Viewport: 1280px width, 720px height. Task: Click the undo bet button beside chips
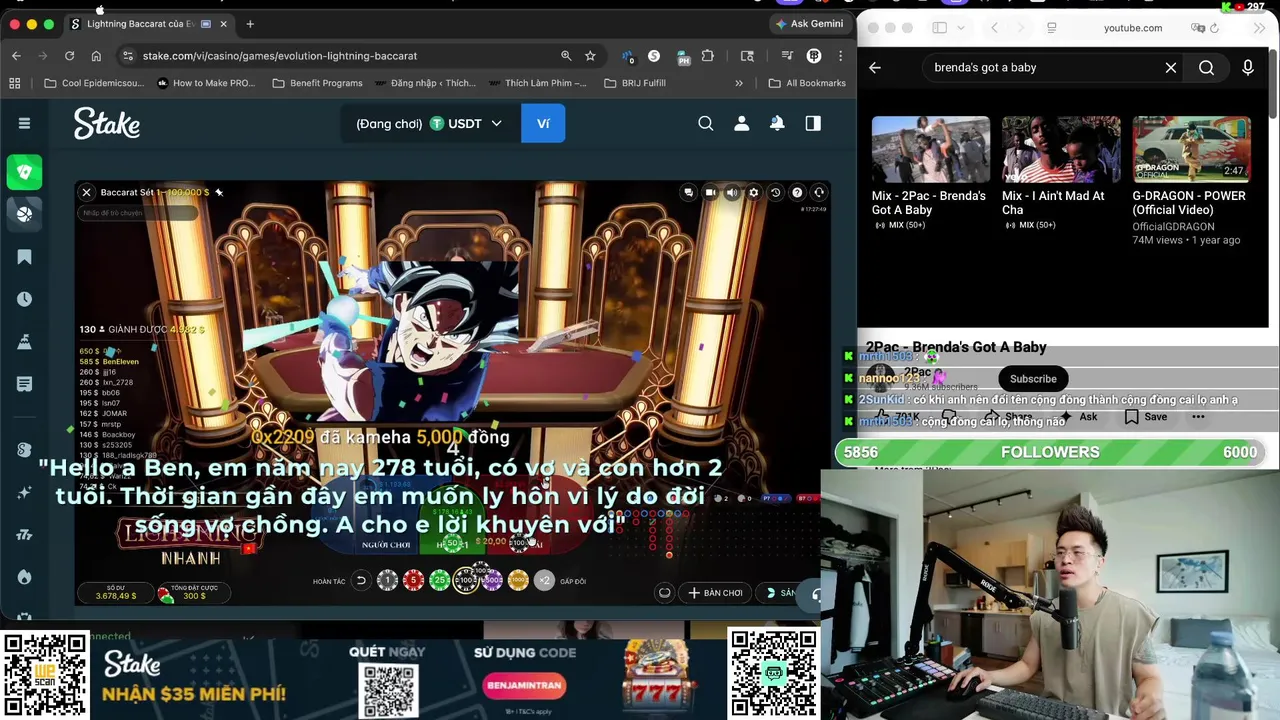click(361, 580)
